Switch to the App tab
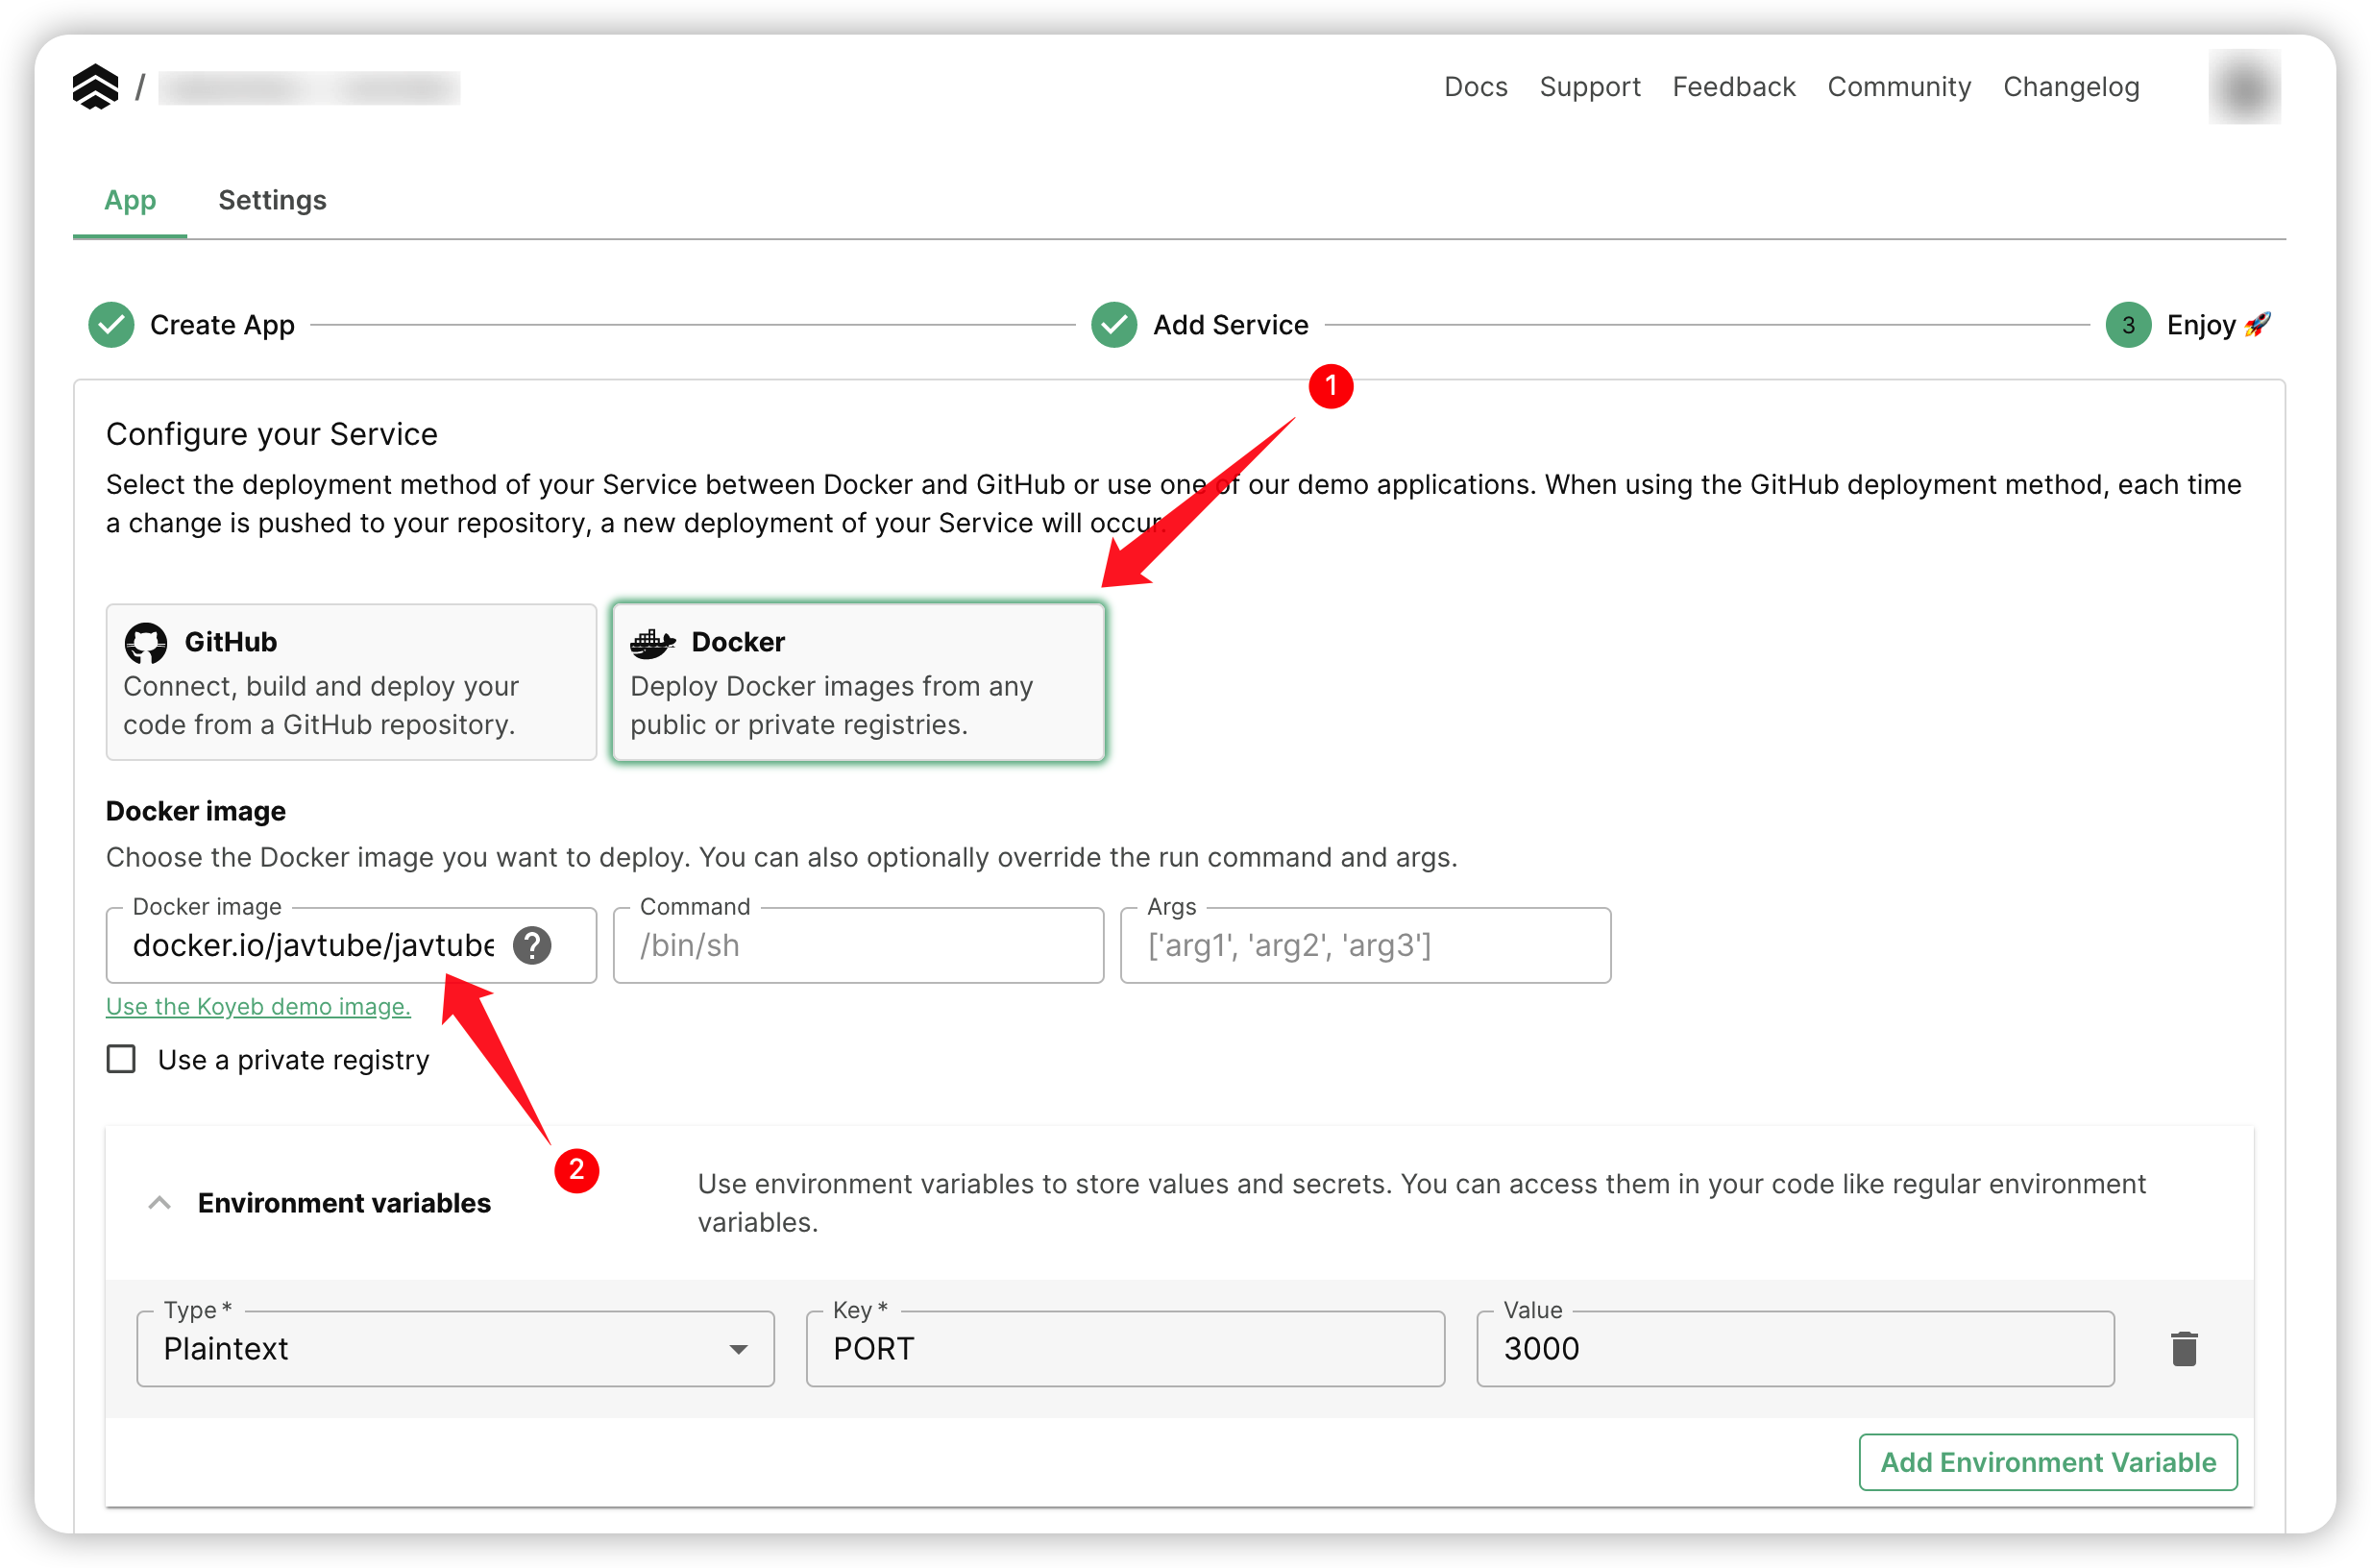The height and width of the screenshot is (1568, 2371). click(x=130, y=200)
